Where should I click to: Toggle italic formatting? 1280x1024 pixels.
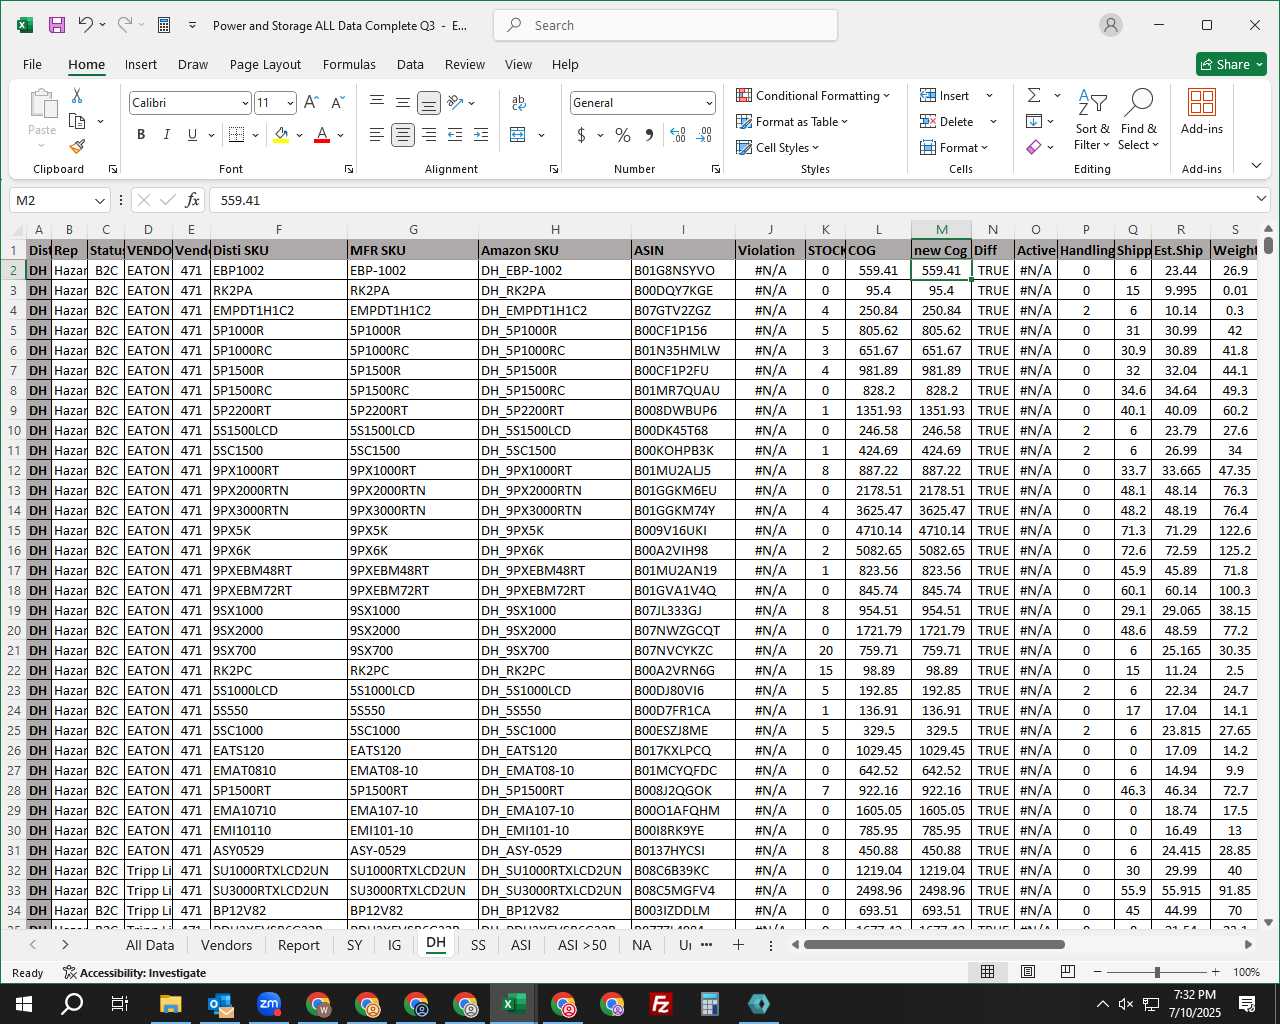[x=166, y=134]
